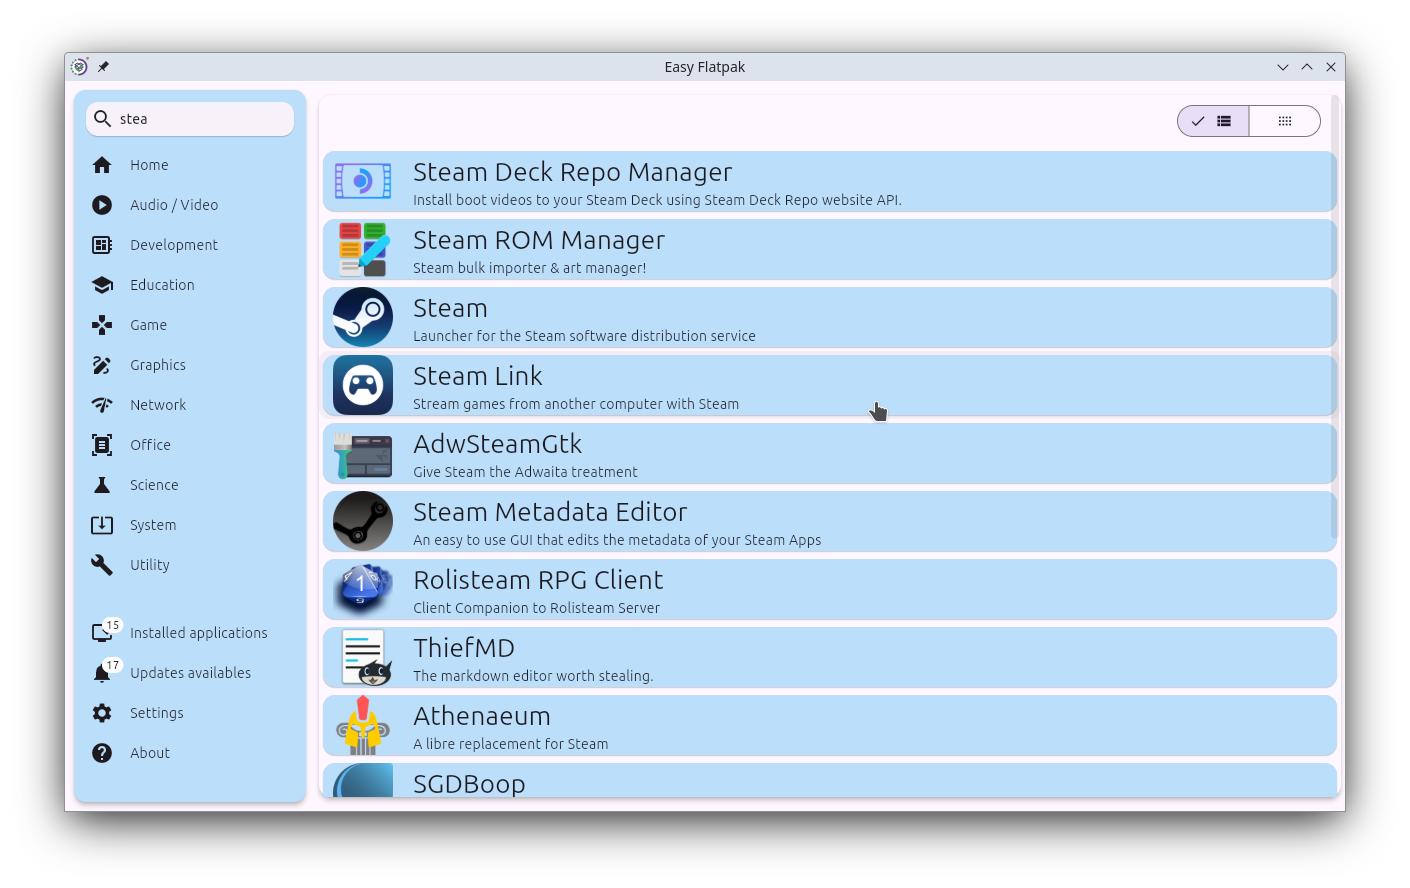This screenshot has width=1410, height=888.
Task: Click the Steam Deck Repo Manager app icon
Action: click(x=363, y=181)
